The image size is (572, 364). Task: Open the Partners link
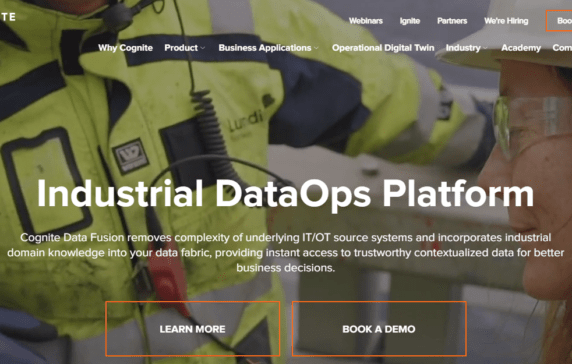click(452, 21)
